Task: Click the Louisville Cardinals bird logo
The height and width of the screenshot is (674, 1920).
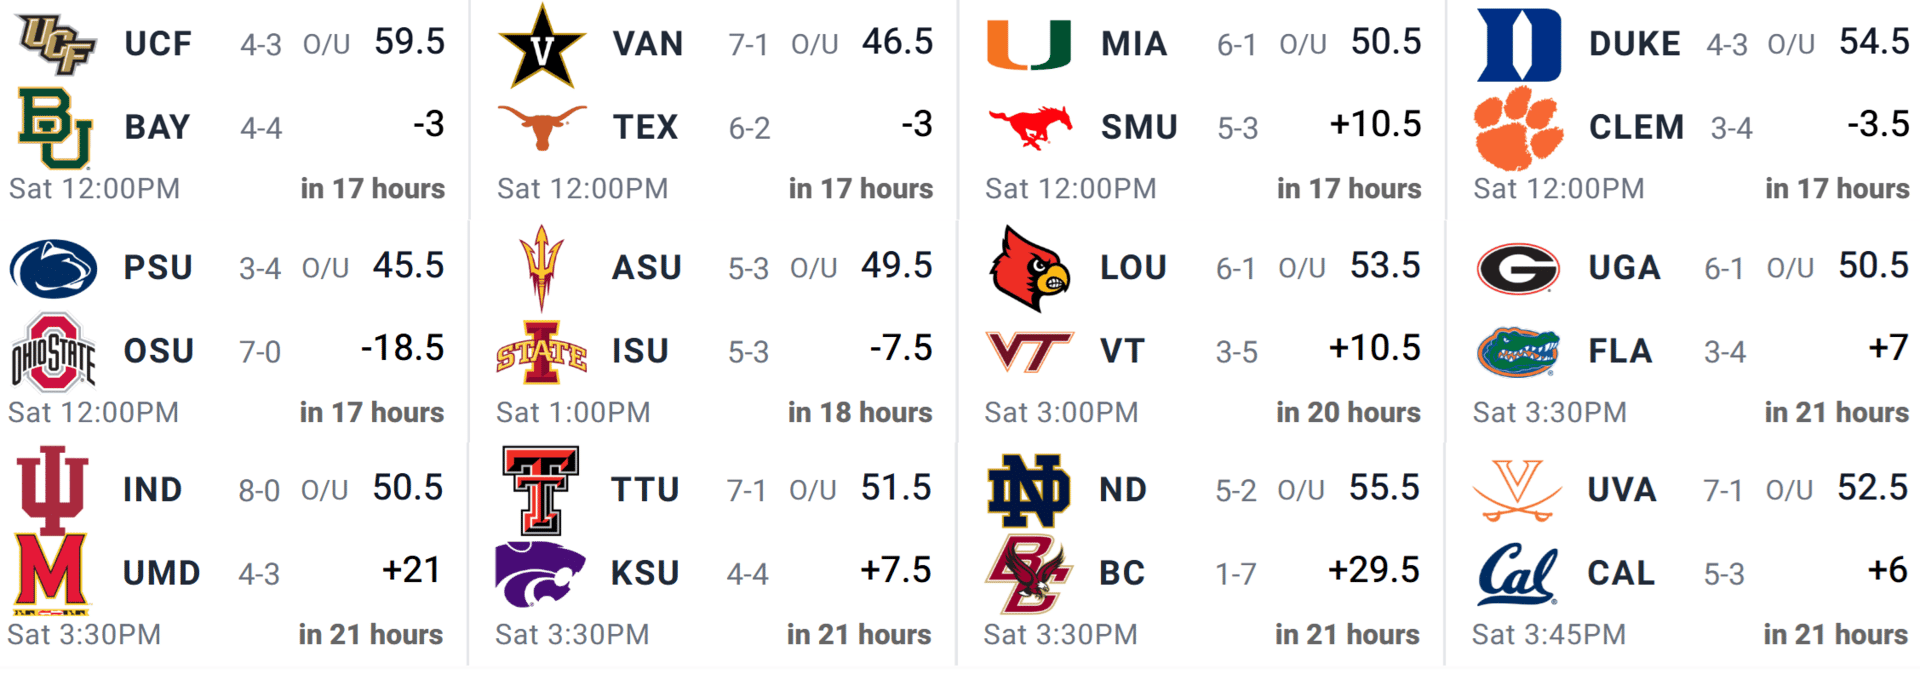Action: [x=1029, y=268]
